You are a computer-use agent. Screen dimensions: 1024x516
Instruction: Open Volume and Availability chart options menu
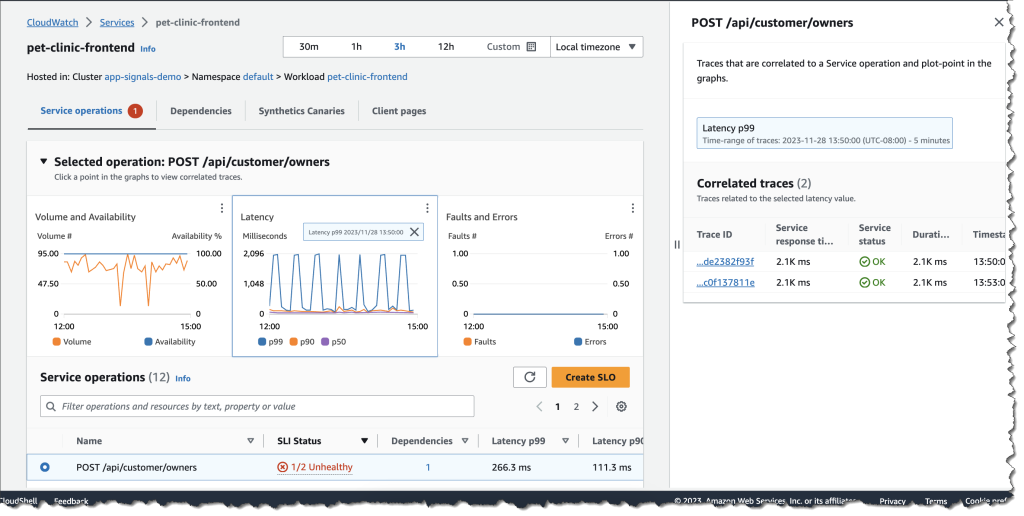tap(221, 208)
